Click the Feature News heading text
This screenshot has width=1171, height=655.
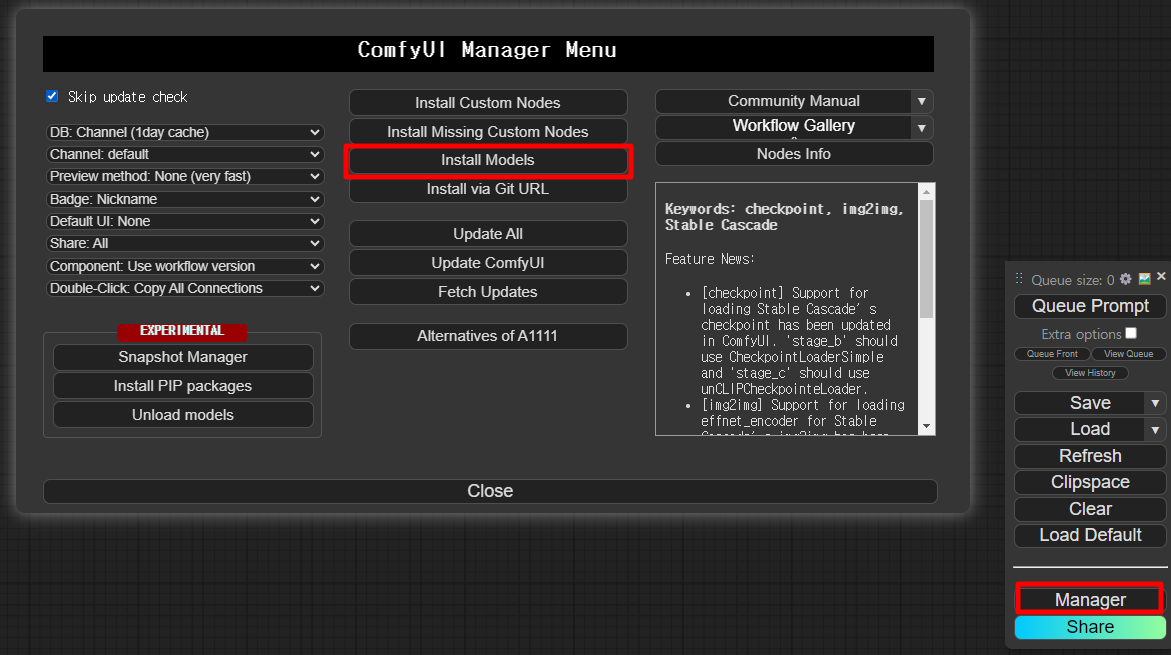pyautogui.click(x=709, y=259)
